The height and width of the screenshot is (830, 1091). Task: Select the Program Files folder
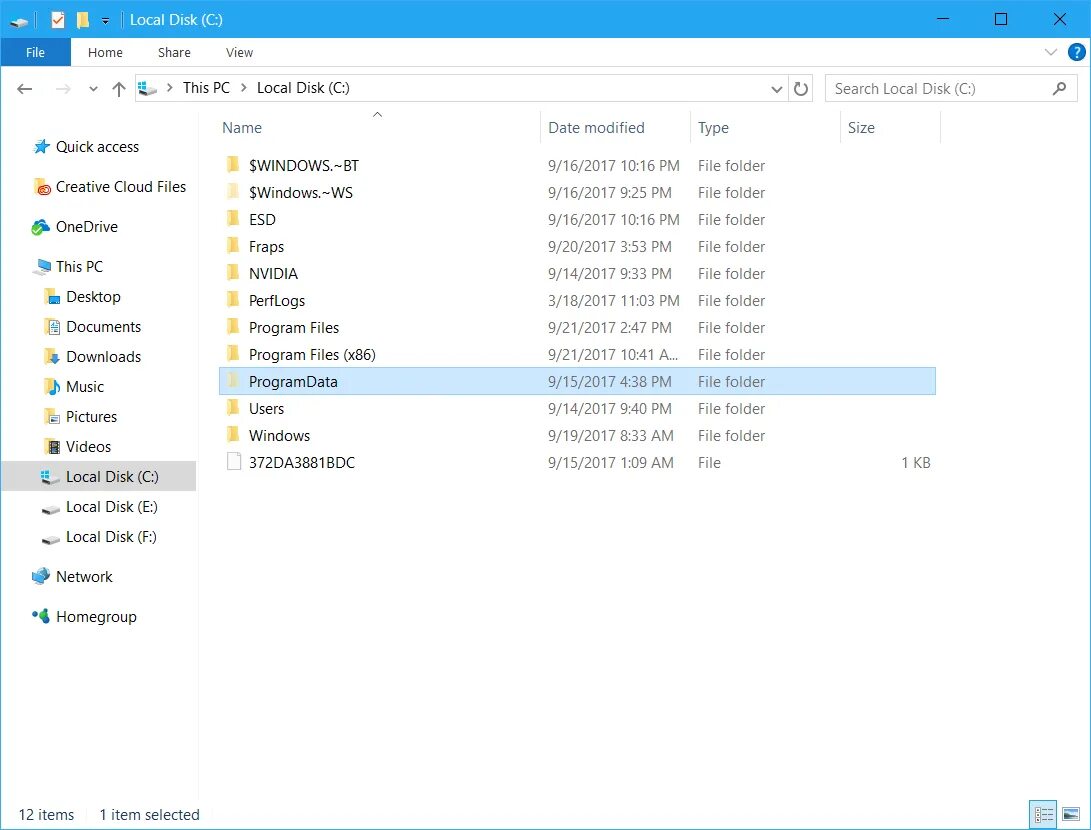(x=578, y=328)
